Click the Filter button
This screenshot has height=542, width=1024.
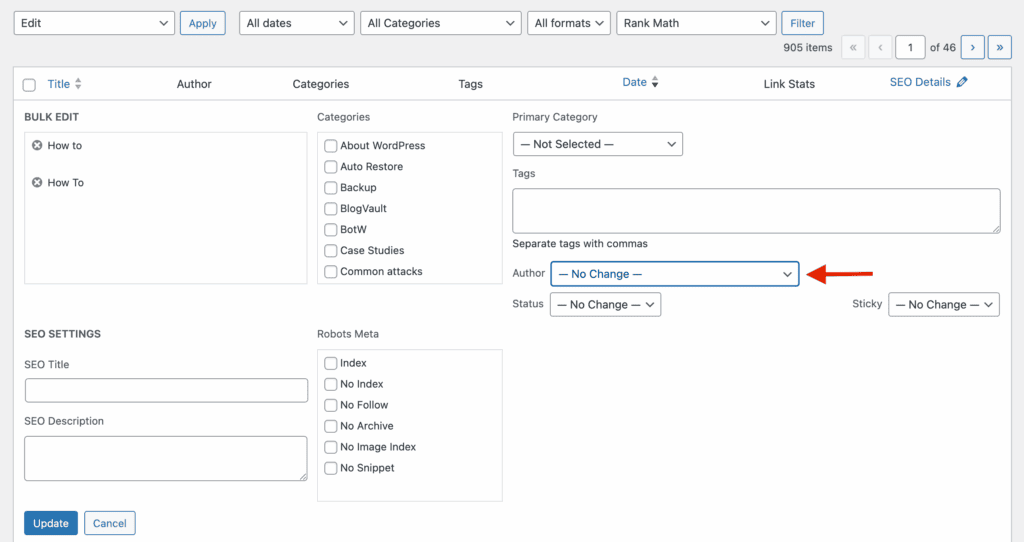pyautogui.click(x=803, y=23)
